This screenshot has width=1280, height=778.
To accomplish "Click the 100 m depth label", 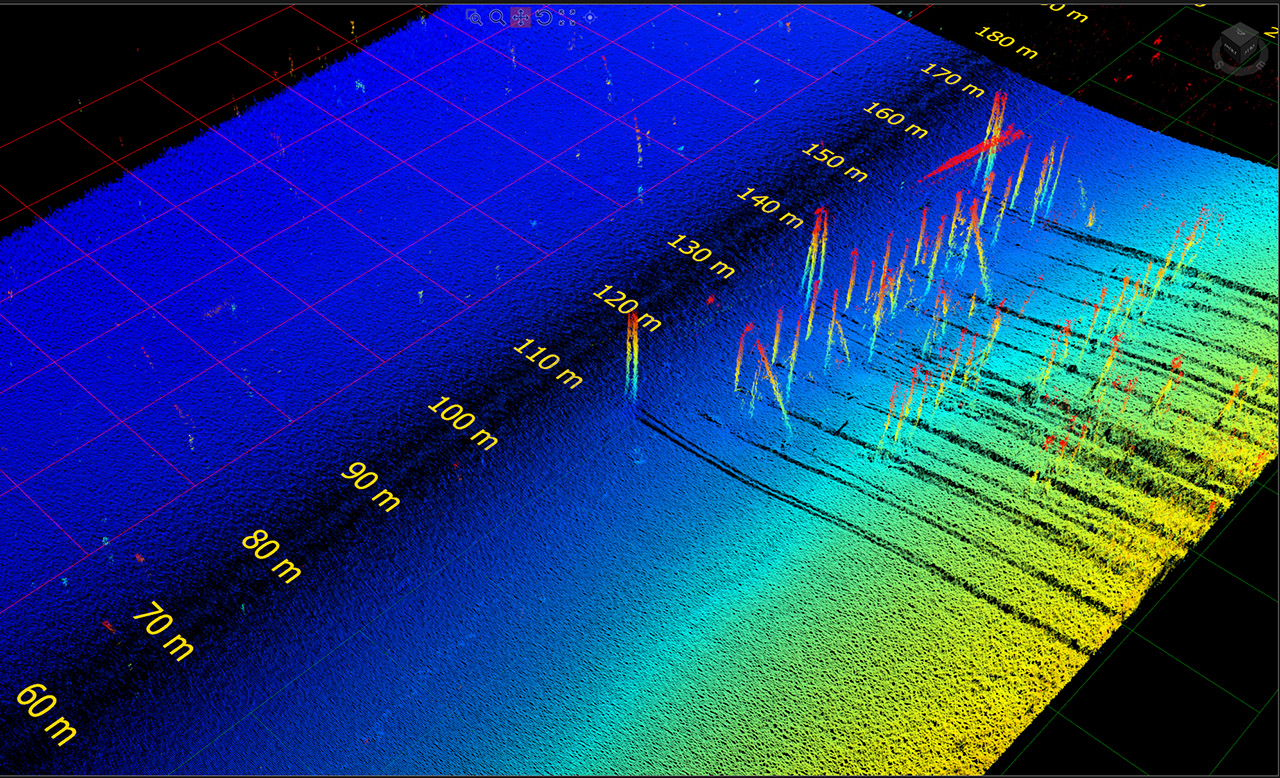I will 460,424.
